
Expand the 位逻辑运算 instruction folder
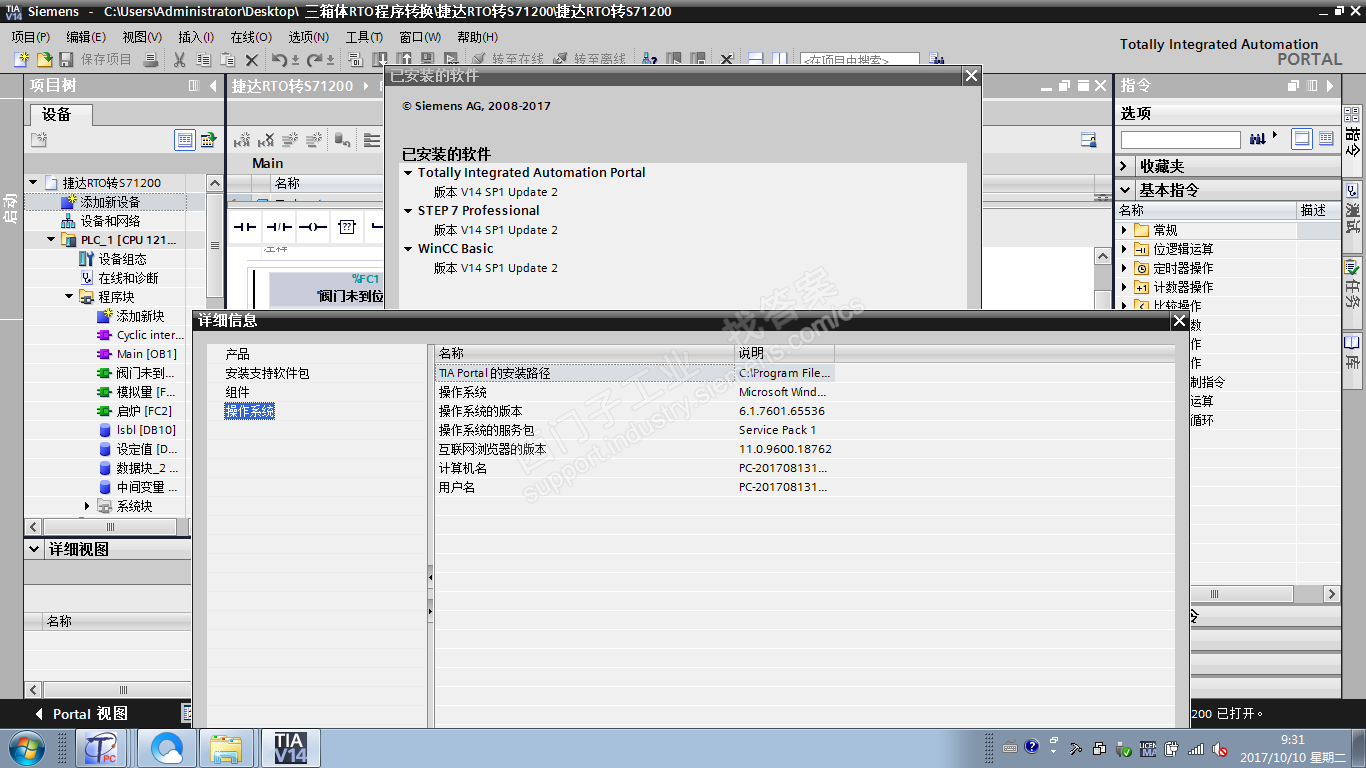click(x=1124, y=249)
